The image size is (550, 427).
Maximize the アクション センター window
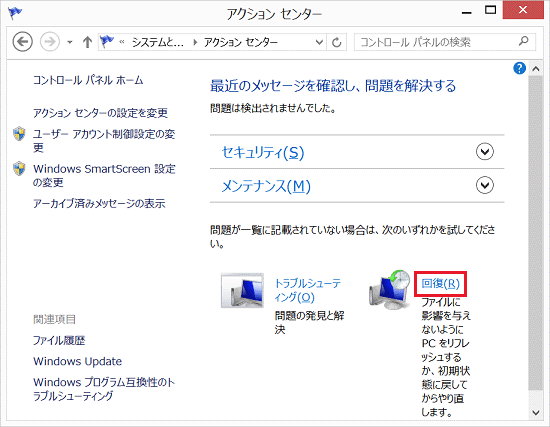tap(490, 11)
